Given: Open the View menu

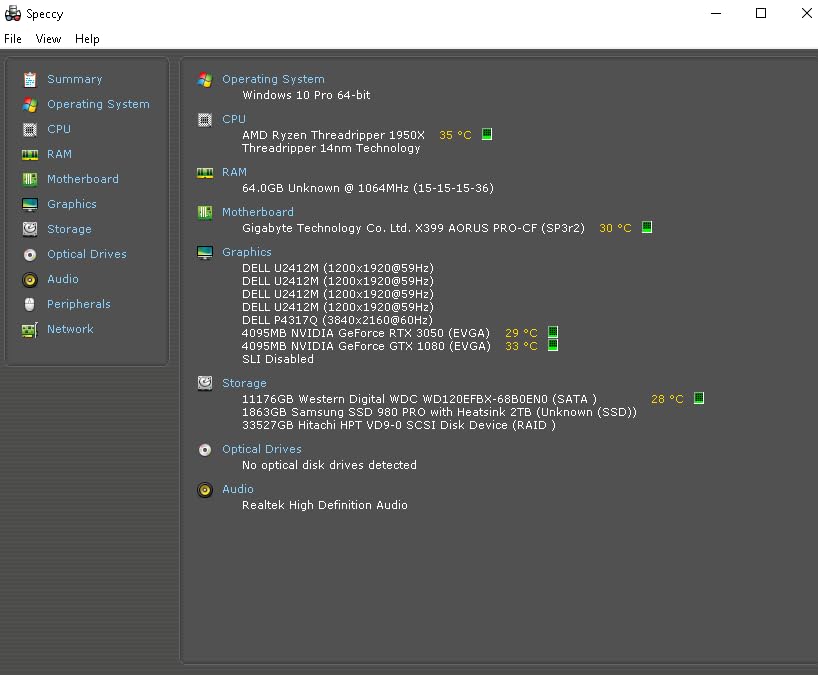Looking at the screenshot, I should click(49, 39).
